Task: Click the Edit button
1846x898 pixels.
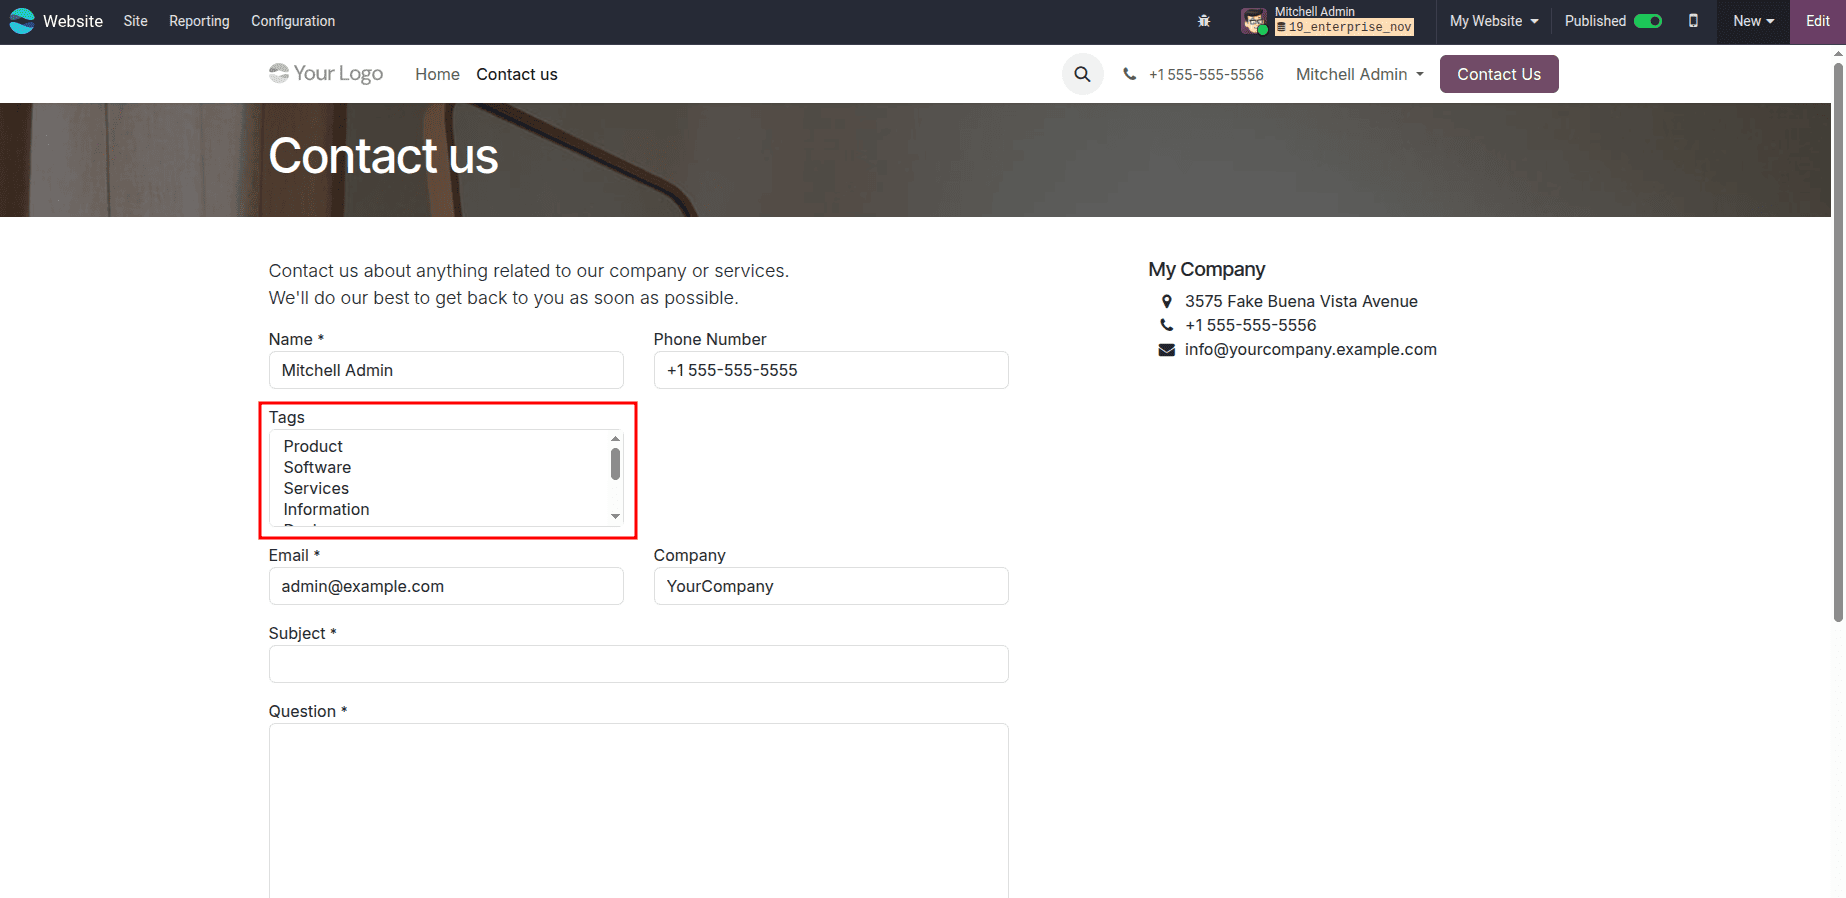Action: coord(1818,21)
